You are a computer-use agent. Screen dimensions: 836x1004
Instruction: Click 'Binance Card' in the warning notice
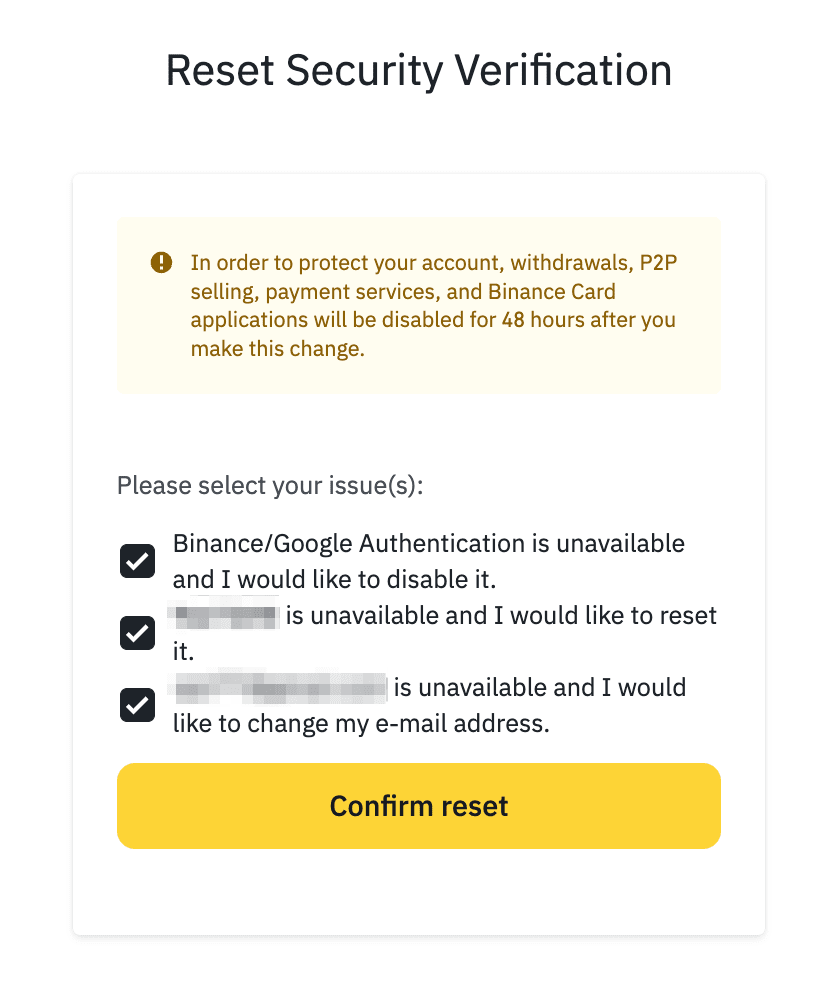tap(553, 292)
